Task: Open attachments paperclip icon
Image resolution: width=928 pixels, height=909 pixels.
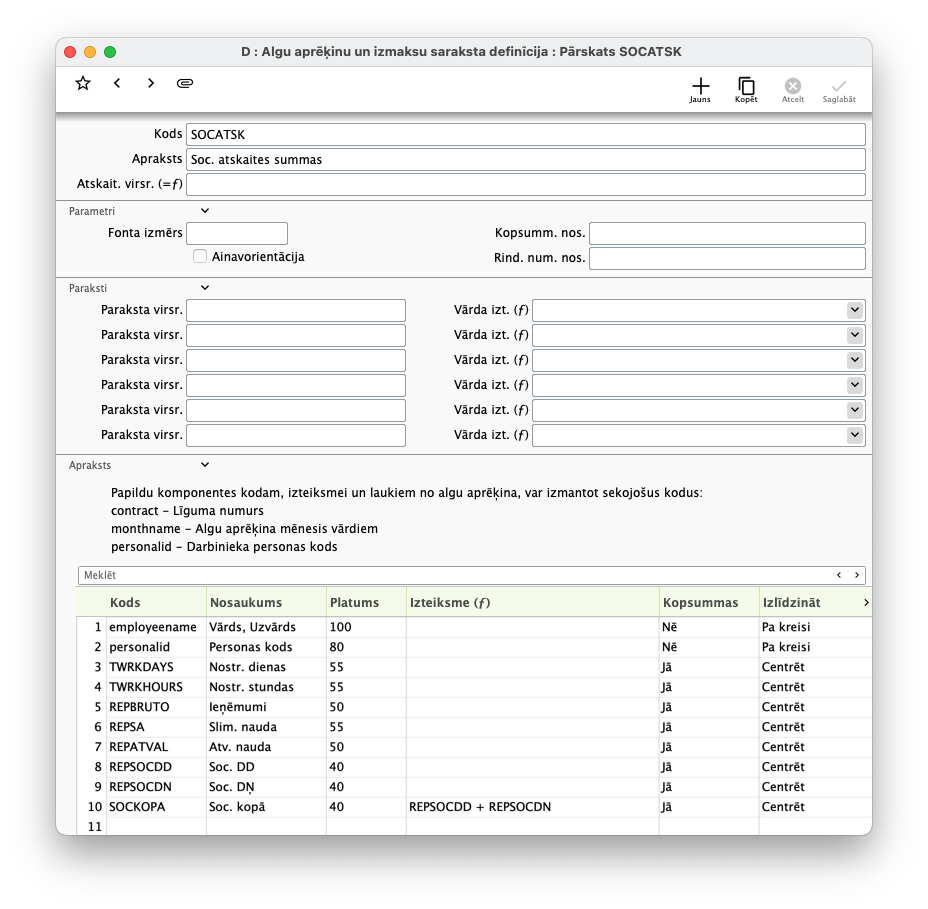Action: pos(185,83)
